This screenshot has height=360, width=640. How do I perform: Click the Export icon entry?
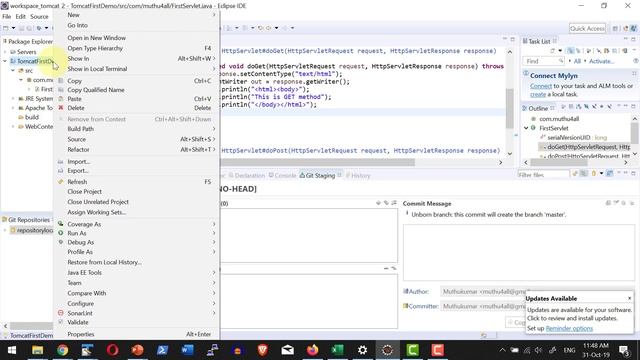[x=61, y=171]
